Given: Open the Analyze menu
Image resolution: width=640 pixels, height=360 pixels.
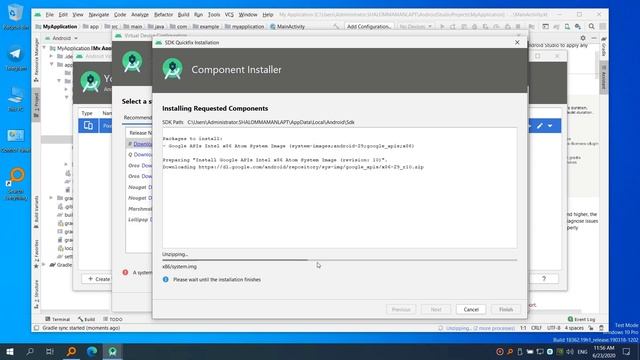Looking at the screenshot, I should (140, 15).
